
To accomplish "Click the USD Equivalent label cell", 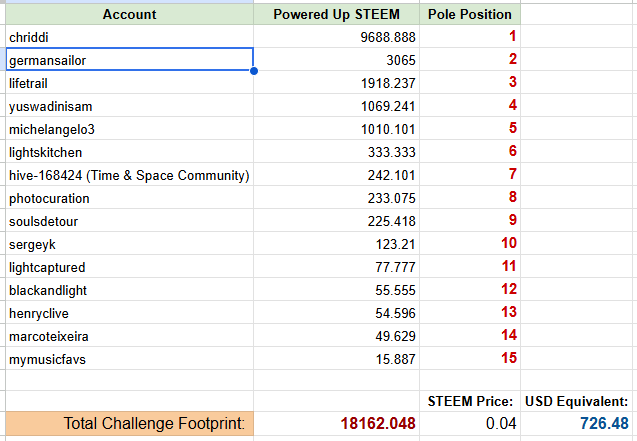I will 577,401.
